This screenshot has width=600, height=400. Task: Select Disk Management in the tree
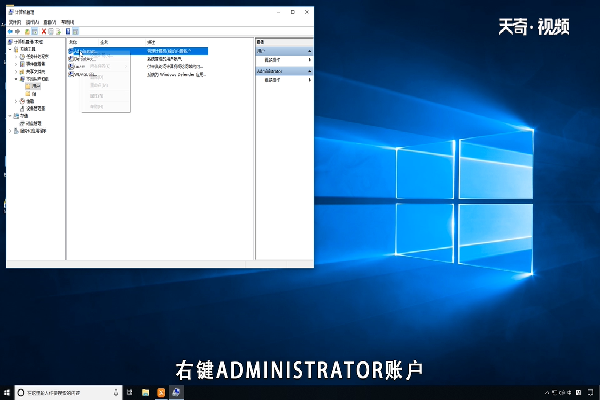click(x=30, y=123)
